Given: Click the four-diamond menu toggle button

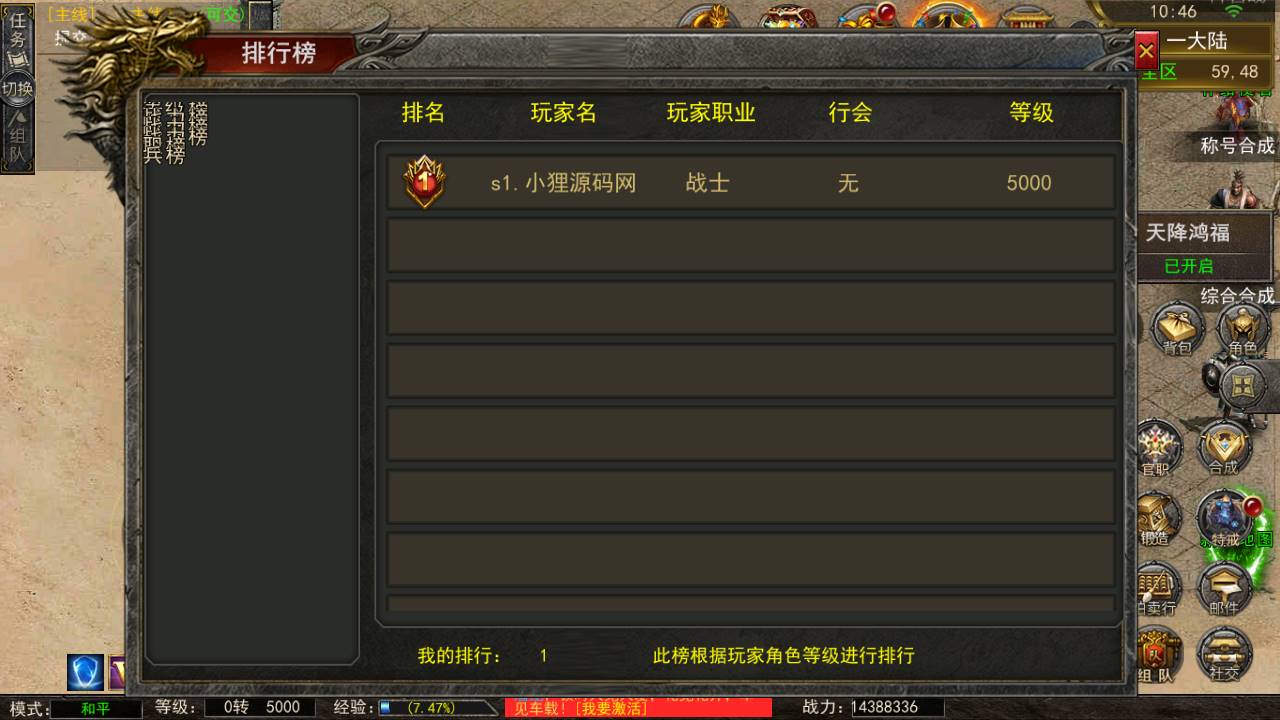Looking at the screenshot, I should pos(1243,385).
